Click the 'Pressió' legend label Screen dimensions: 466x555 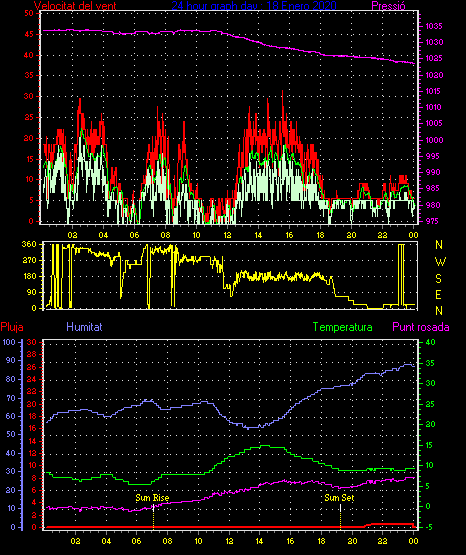click(388, 6)
